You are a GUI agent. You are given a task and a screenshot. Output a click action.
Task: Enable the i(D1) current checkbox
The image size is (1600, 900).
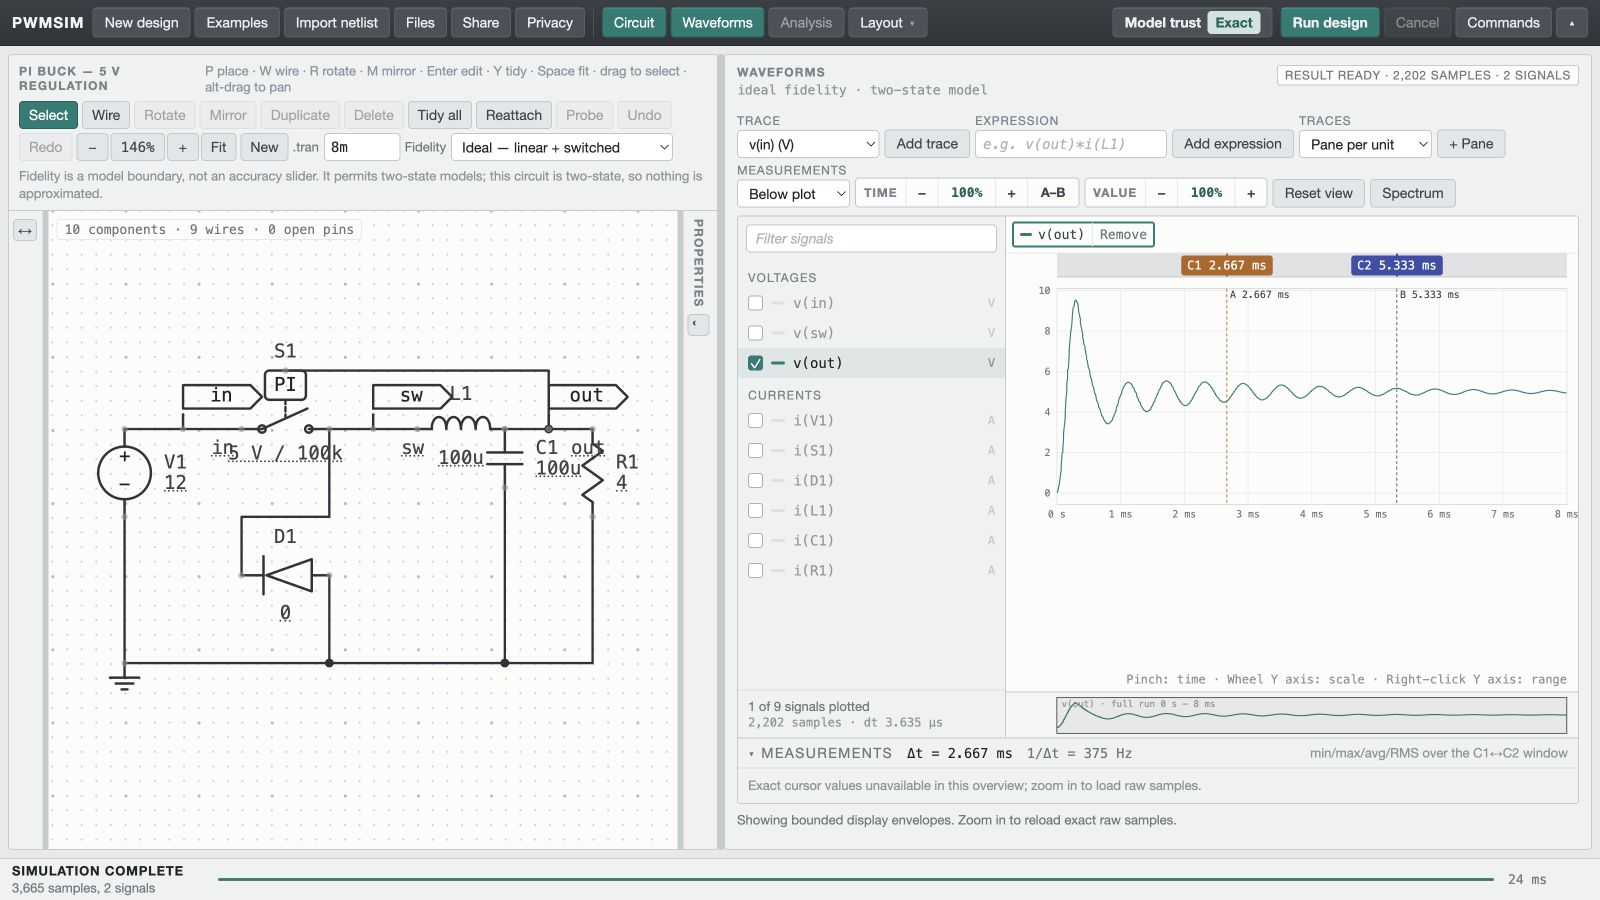pyautogui.click(x=755, y=481)
